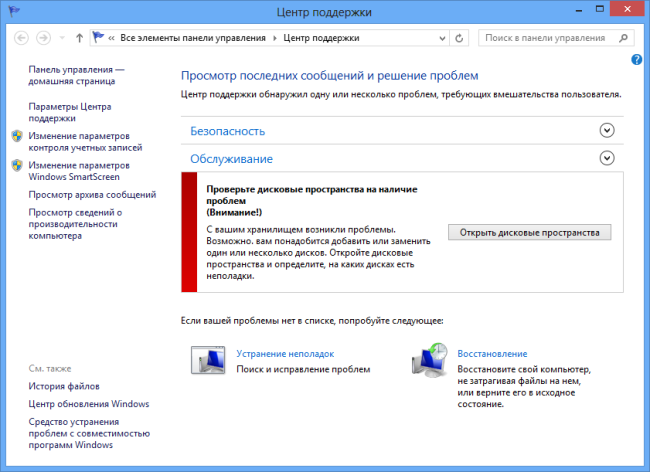Click the flag icon in address bar

pos(98,38)
